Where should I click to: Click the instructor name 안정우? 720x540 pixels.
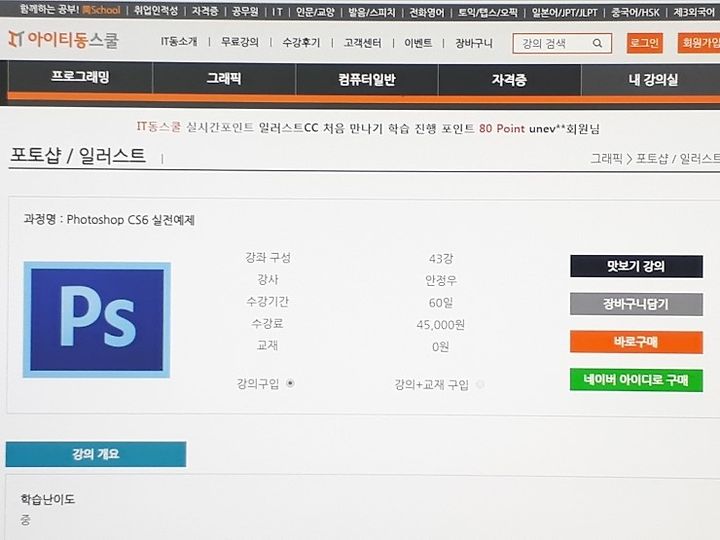(441, 280)
